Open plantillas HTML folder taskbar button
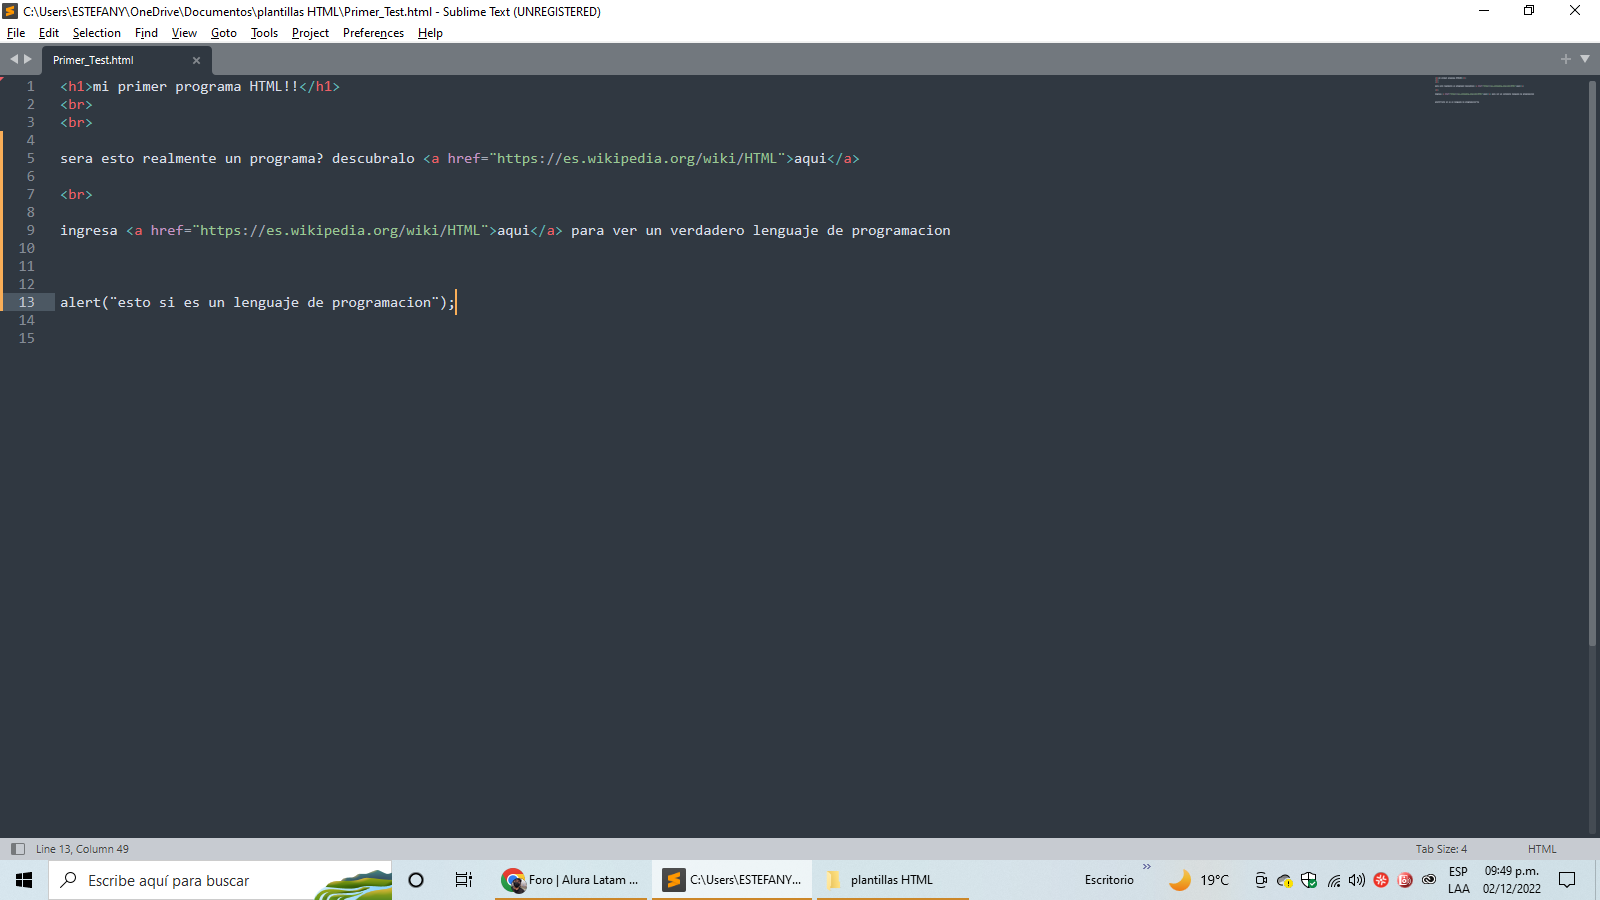Screen dimensions: 1600x900 tap(893, 880)
